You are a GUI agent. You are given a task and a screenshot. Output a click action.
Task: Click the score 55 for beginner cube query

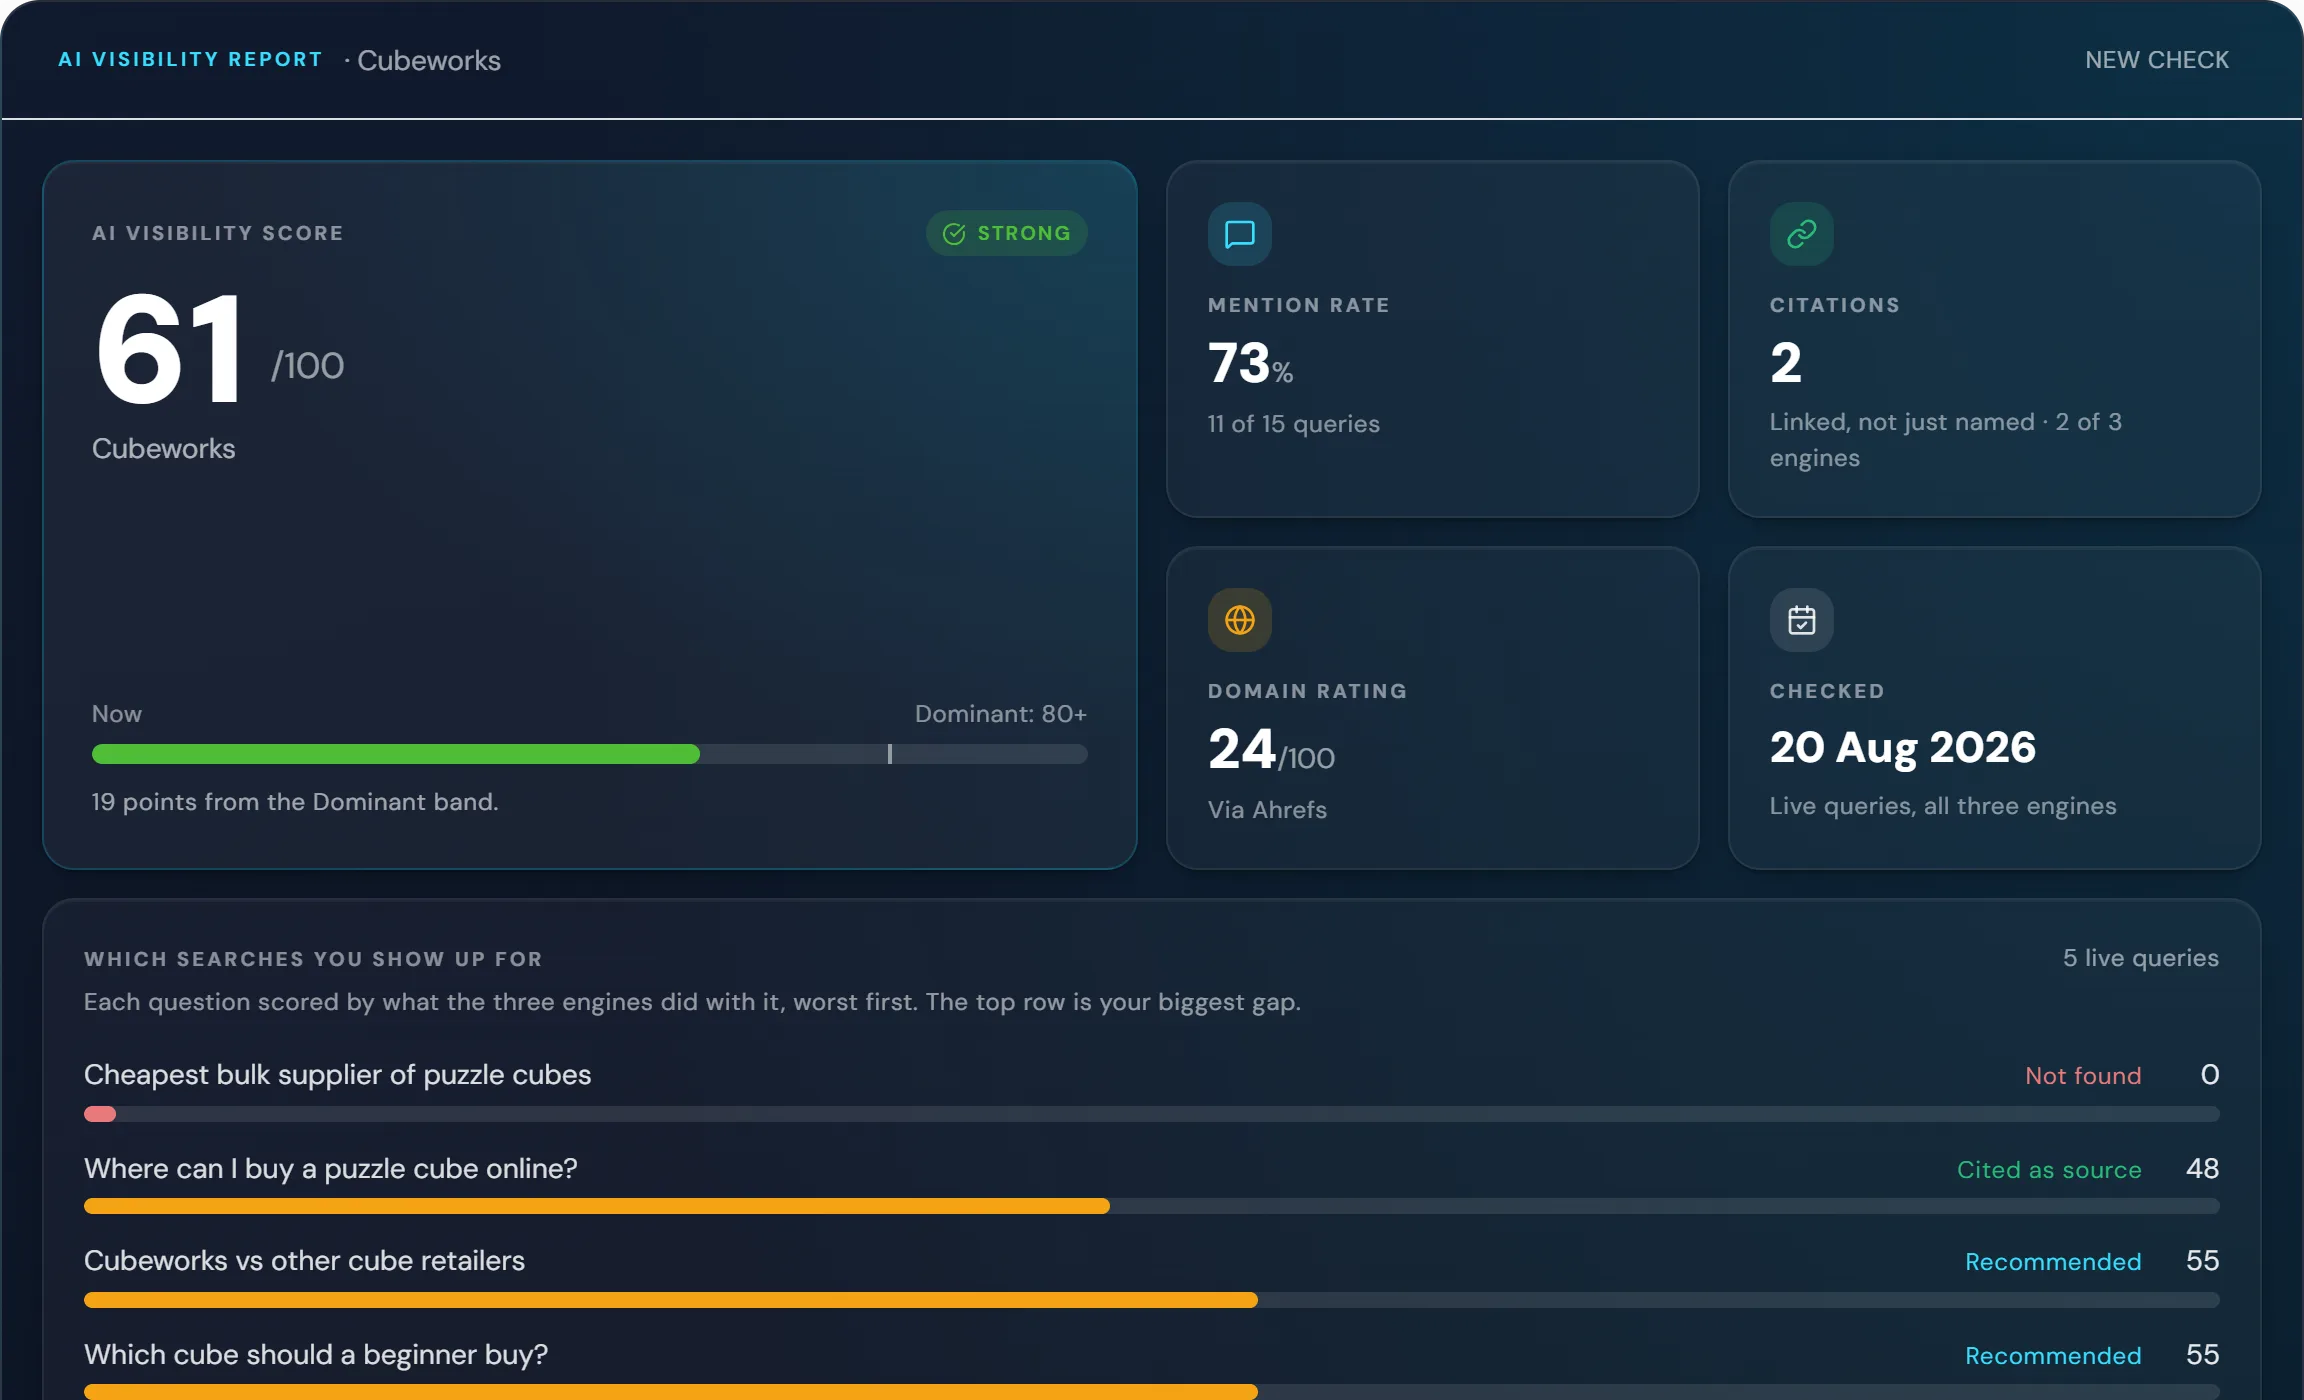[x=2202, y=1355]
